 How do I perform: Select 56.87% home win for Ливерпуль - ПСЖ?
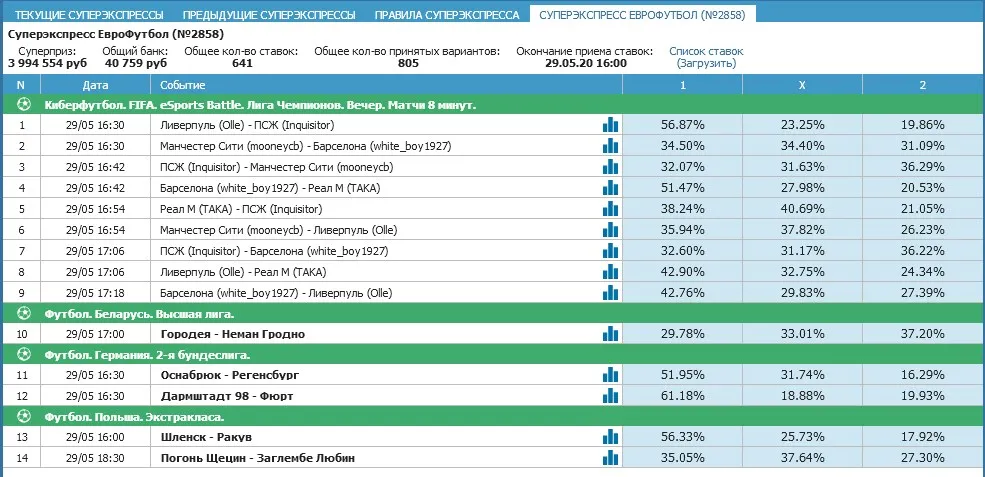pyautogui.click(x=683, y=124)
